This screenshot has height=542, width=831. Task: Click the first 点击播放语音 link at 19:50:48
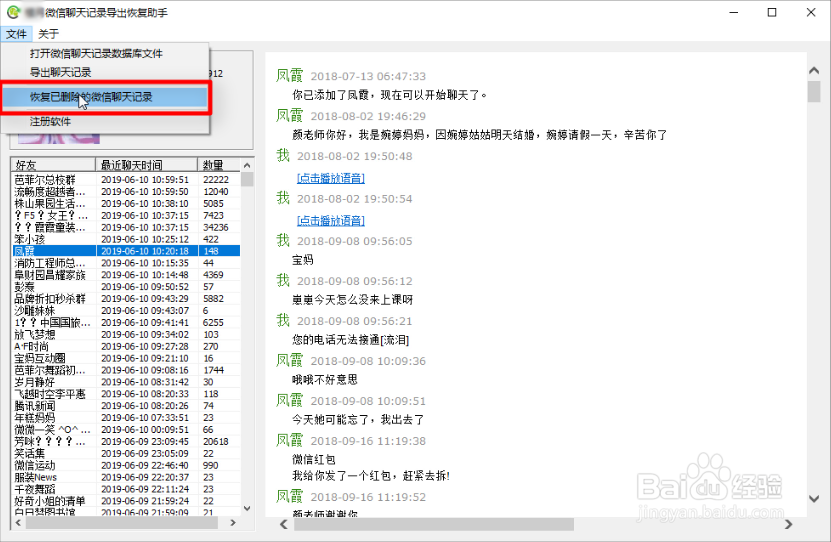tap(331, 178)
